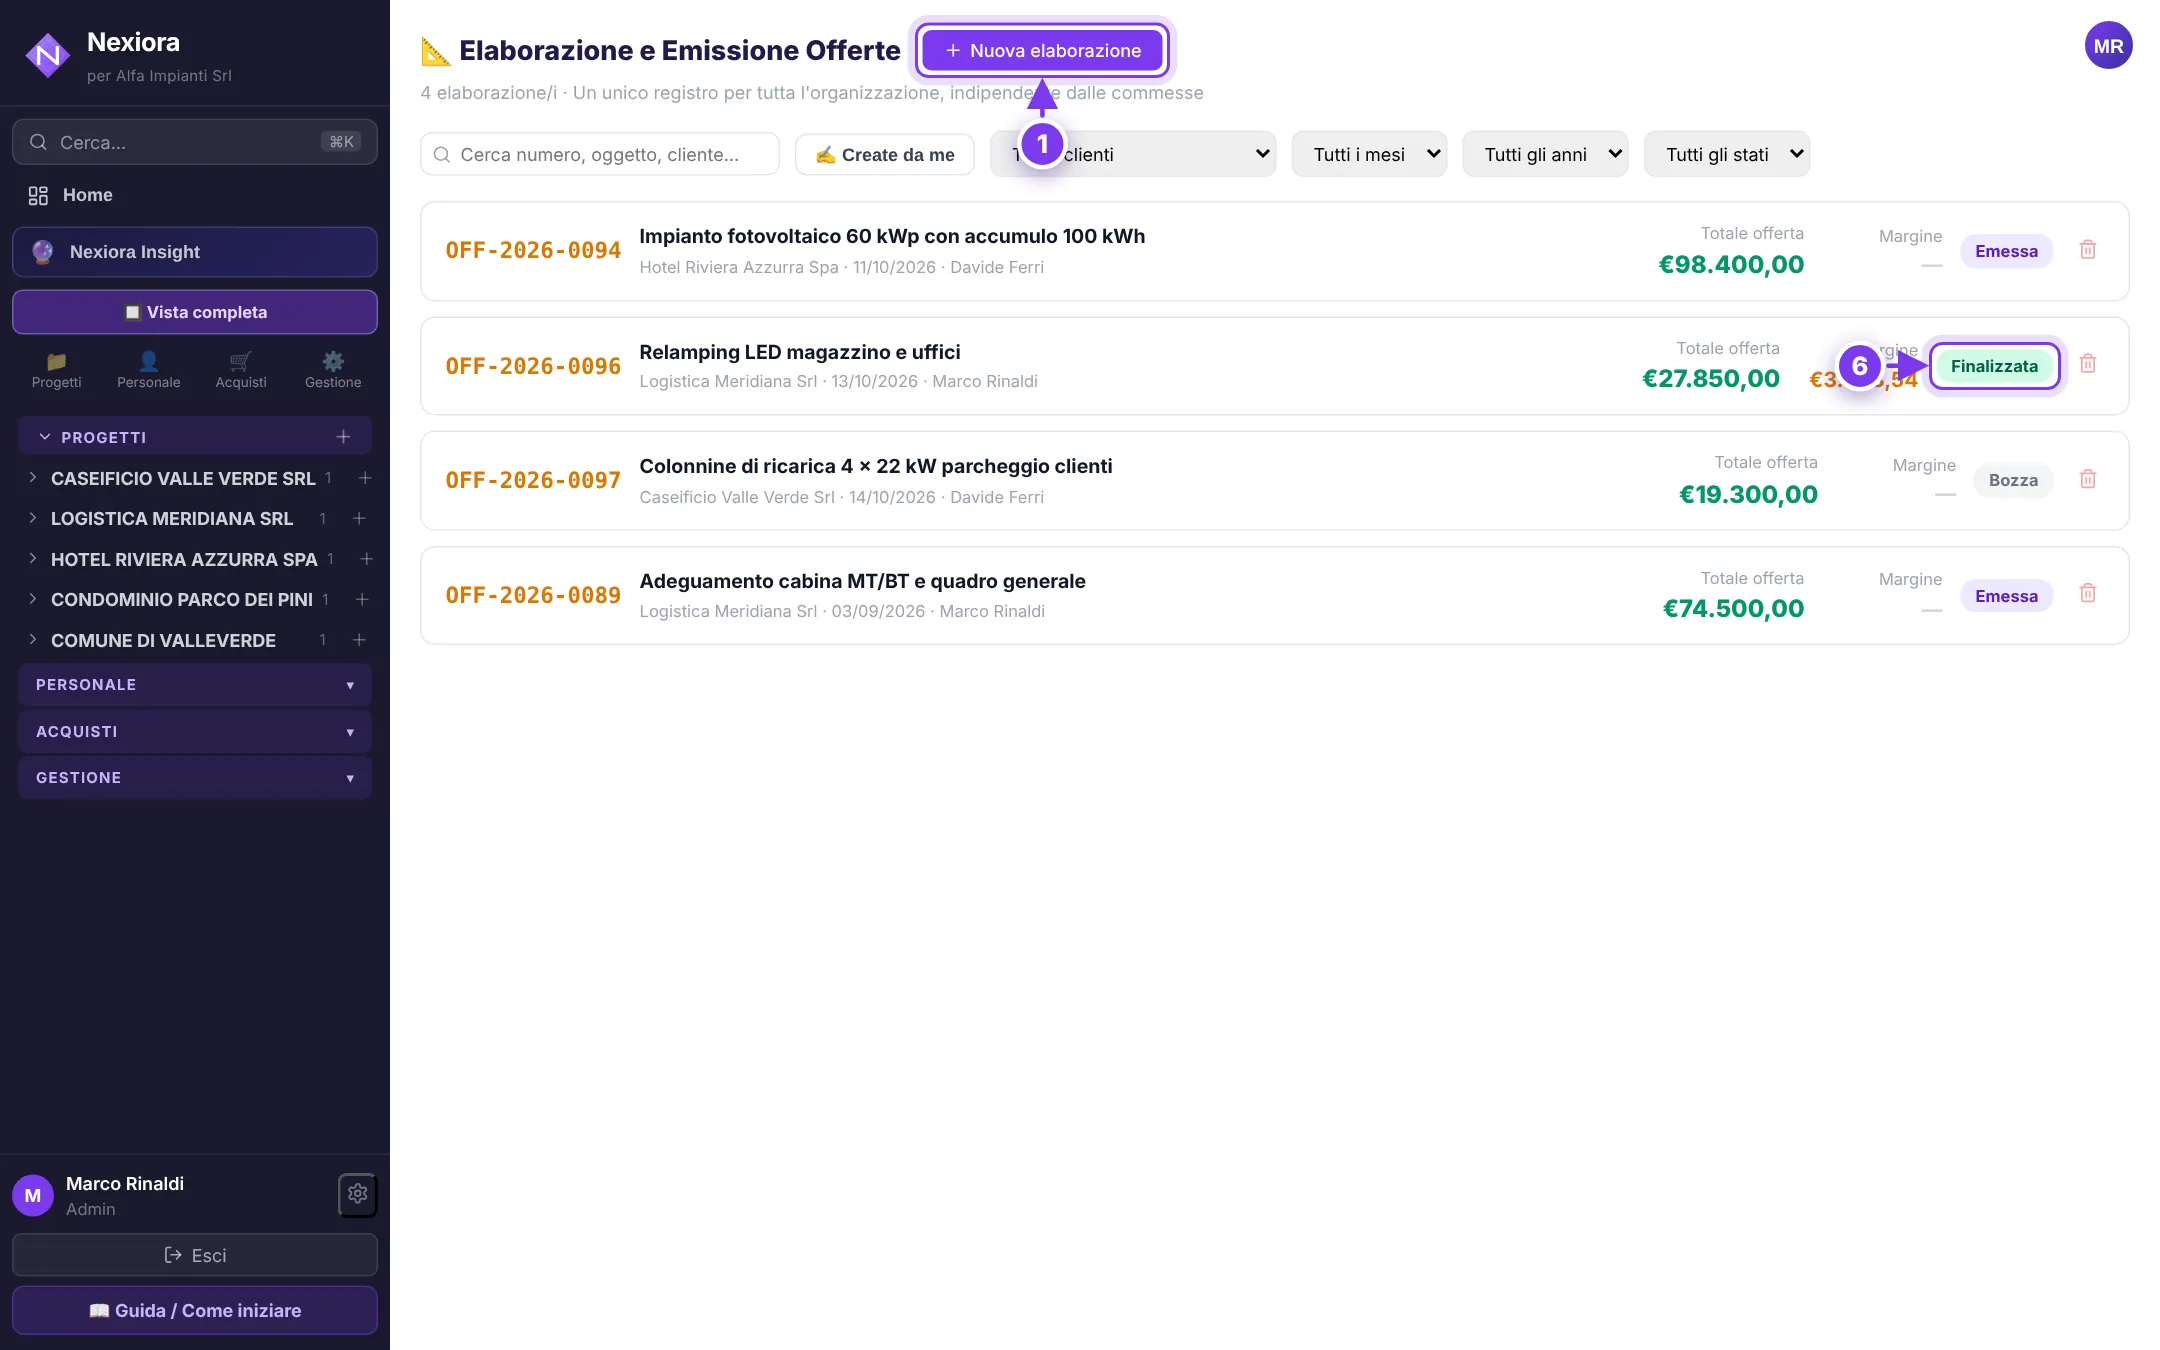Go to Home in sidebar
Image resolution: width=2160 pixels, height=1350 pixels.
coord(195,195)
